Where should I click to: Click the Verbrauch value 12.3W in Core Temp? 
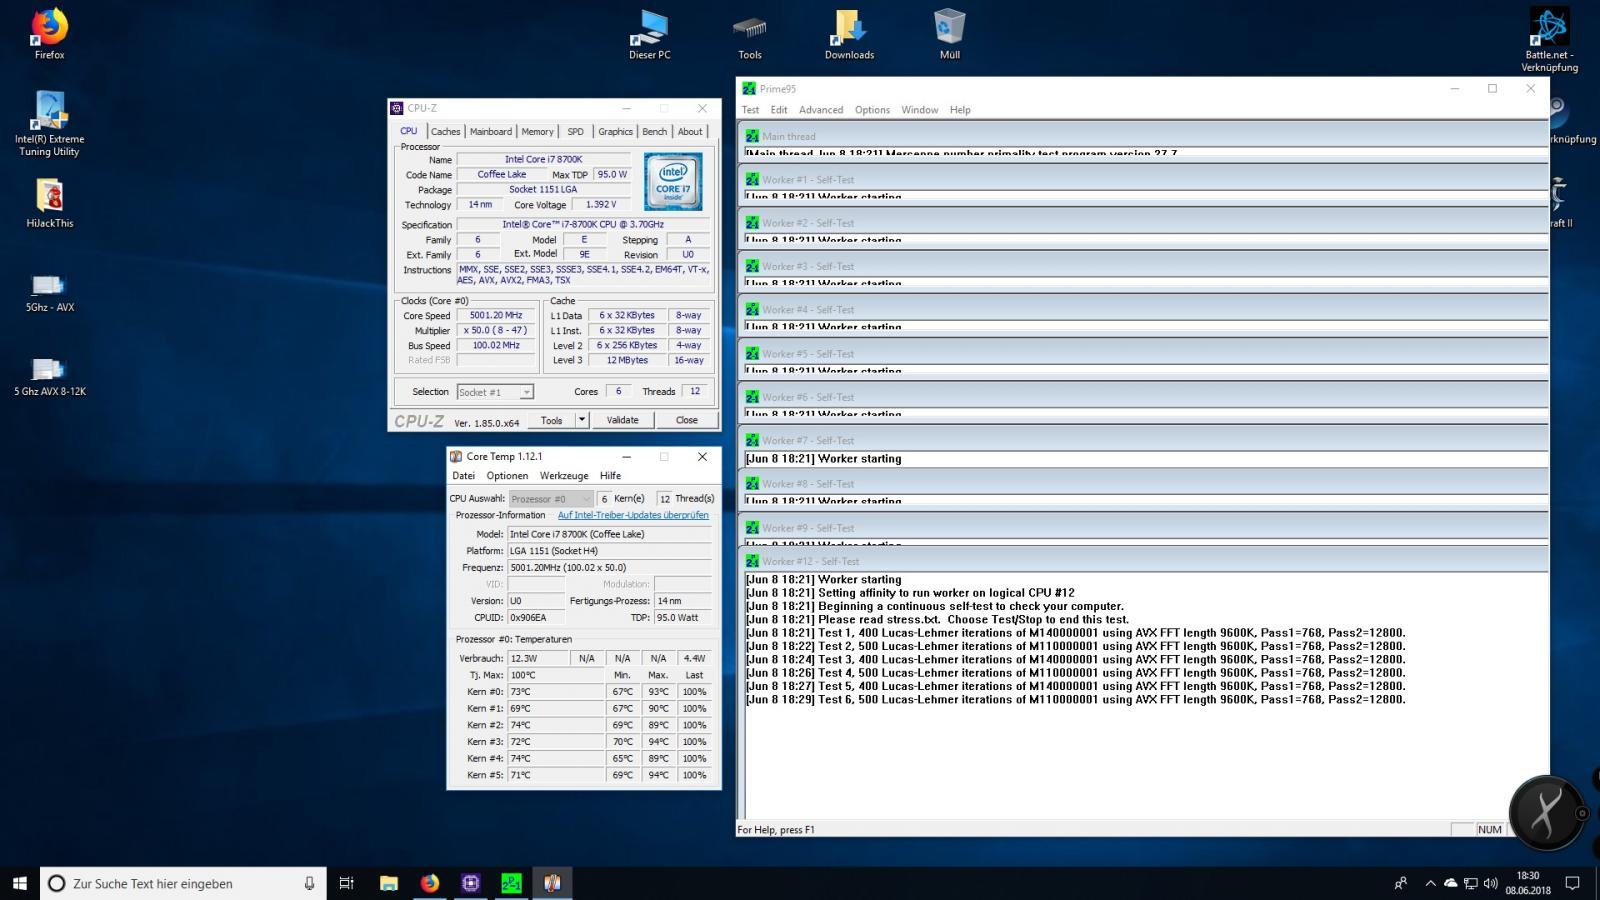pos(538,658)
